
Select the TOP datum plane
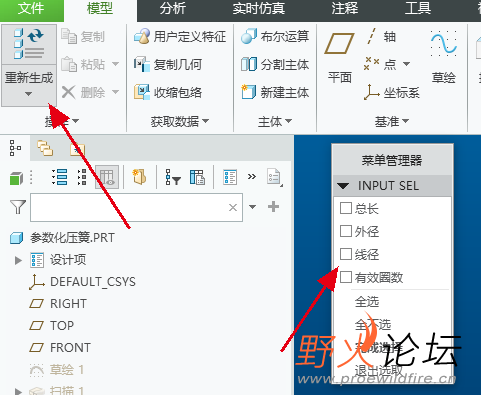pos(51,326)
